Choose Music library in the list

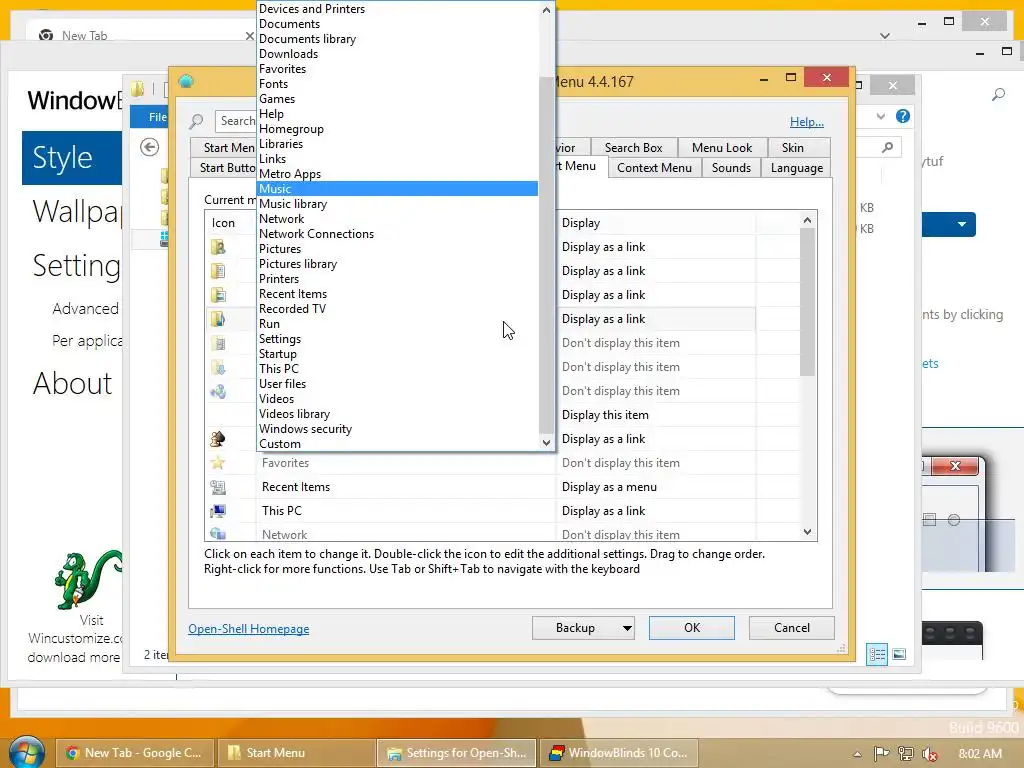click(x=398, y=204)
